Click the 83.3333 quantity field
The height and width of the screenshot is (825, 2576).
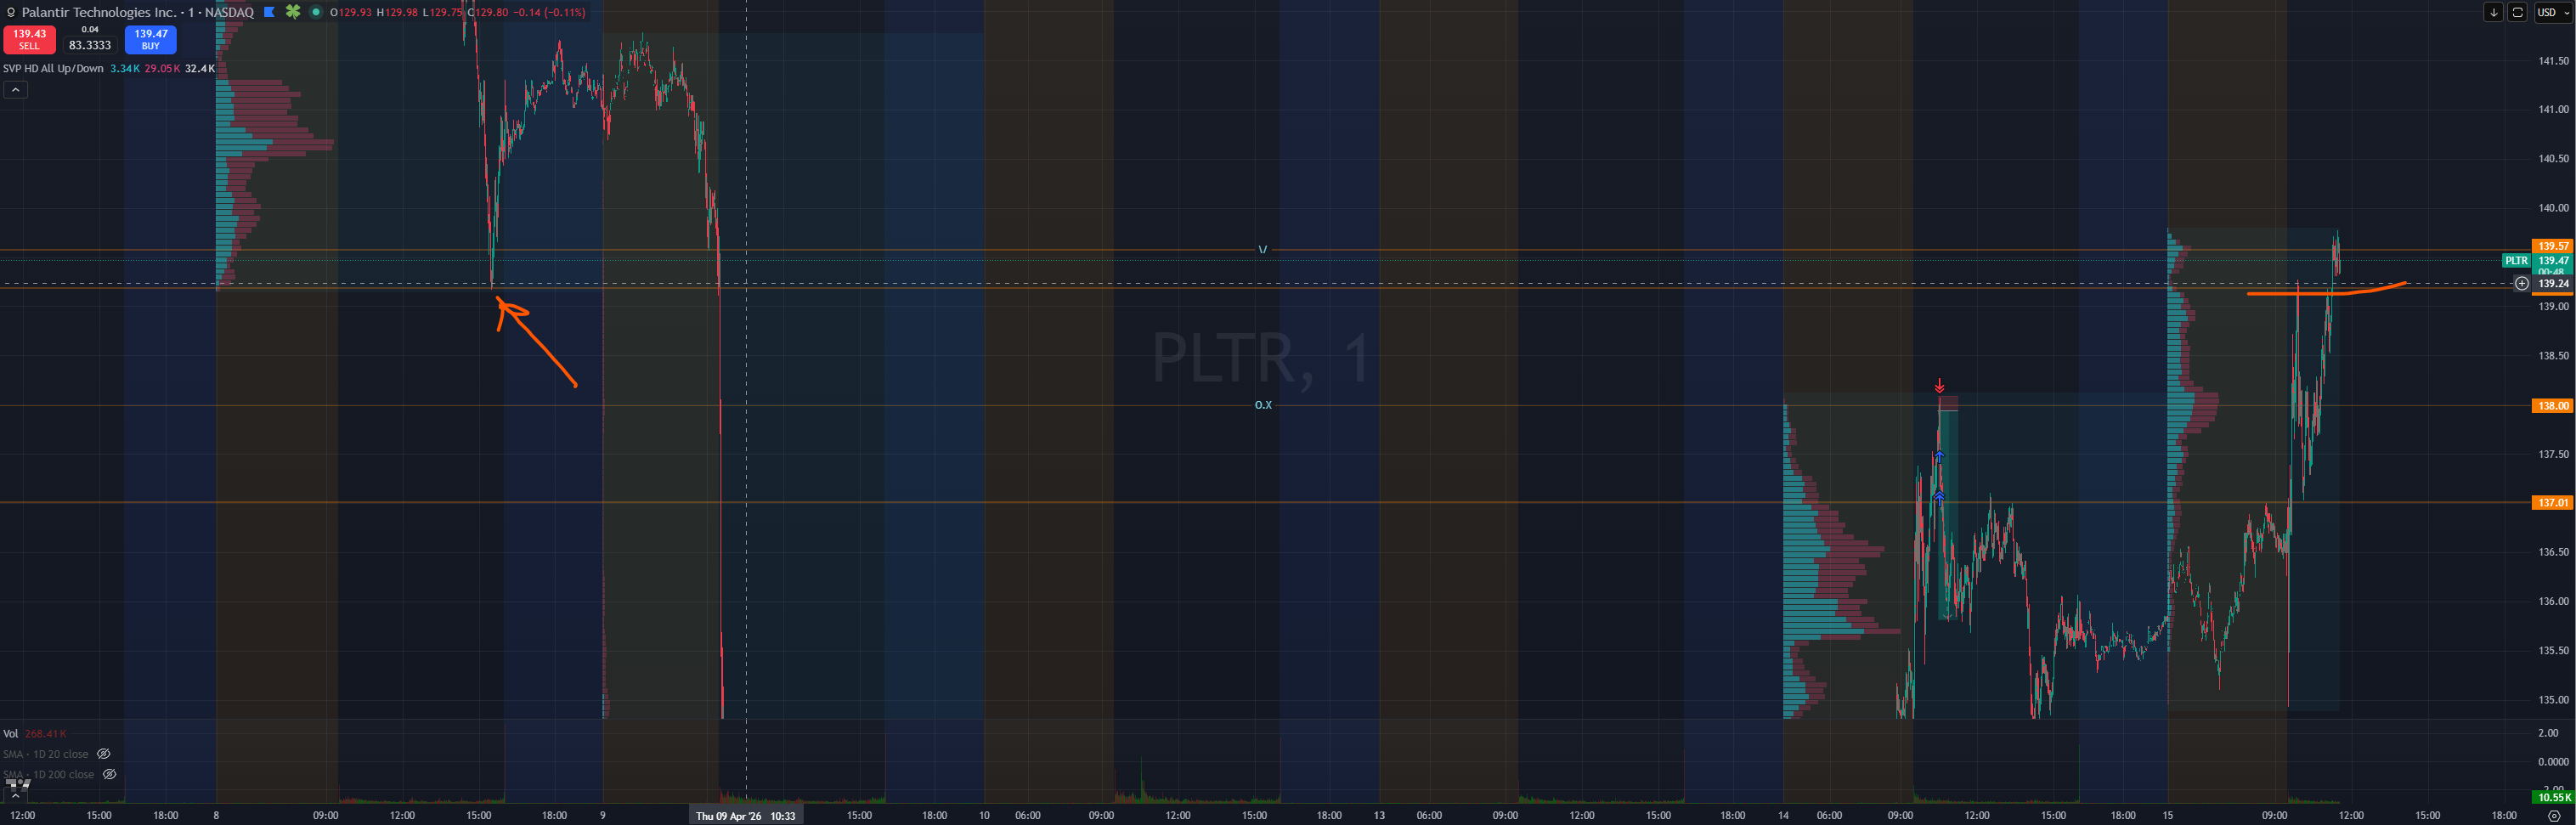[90, 45]
